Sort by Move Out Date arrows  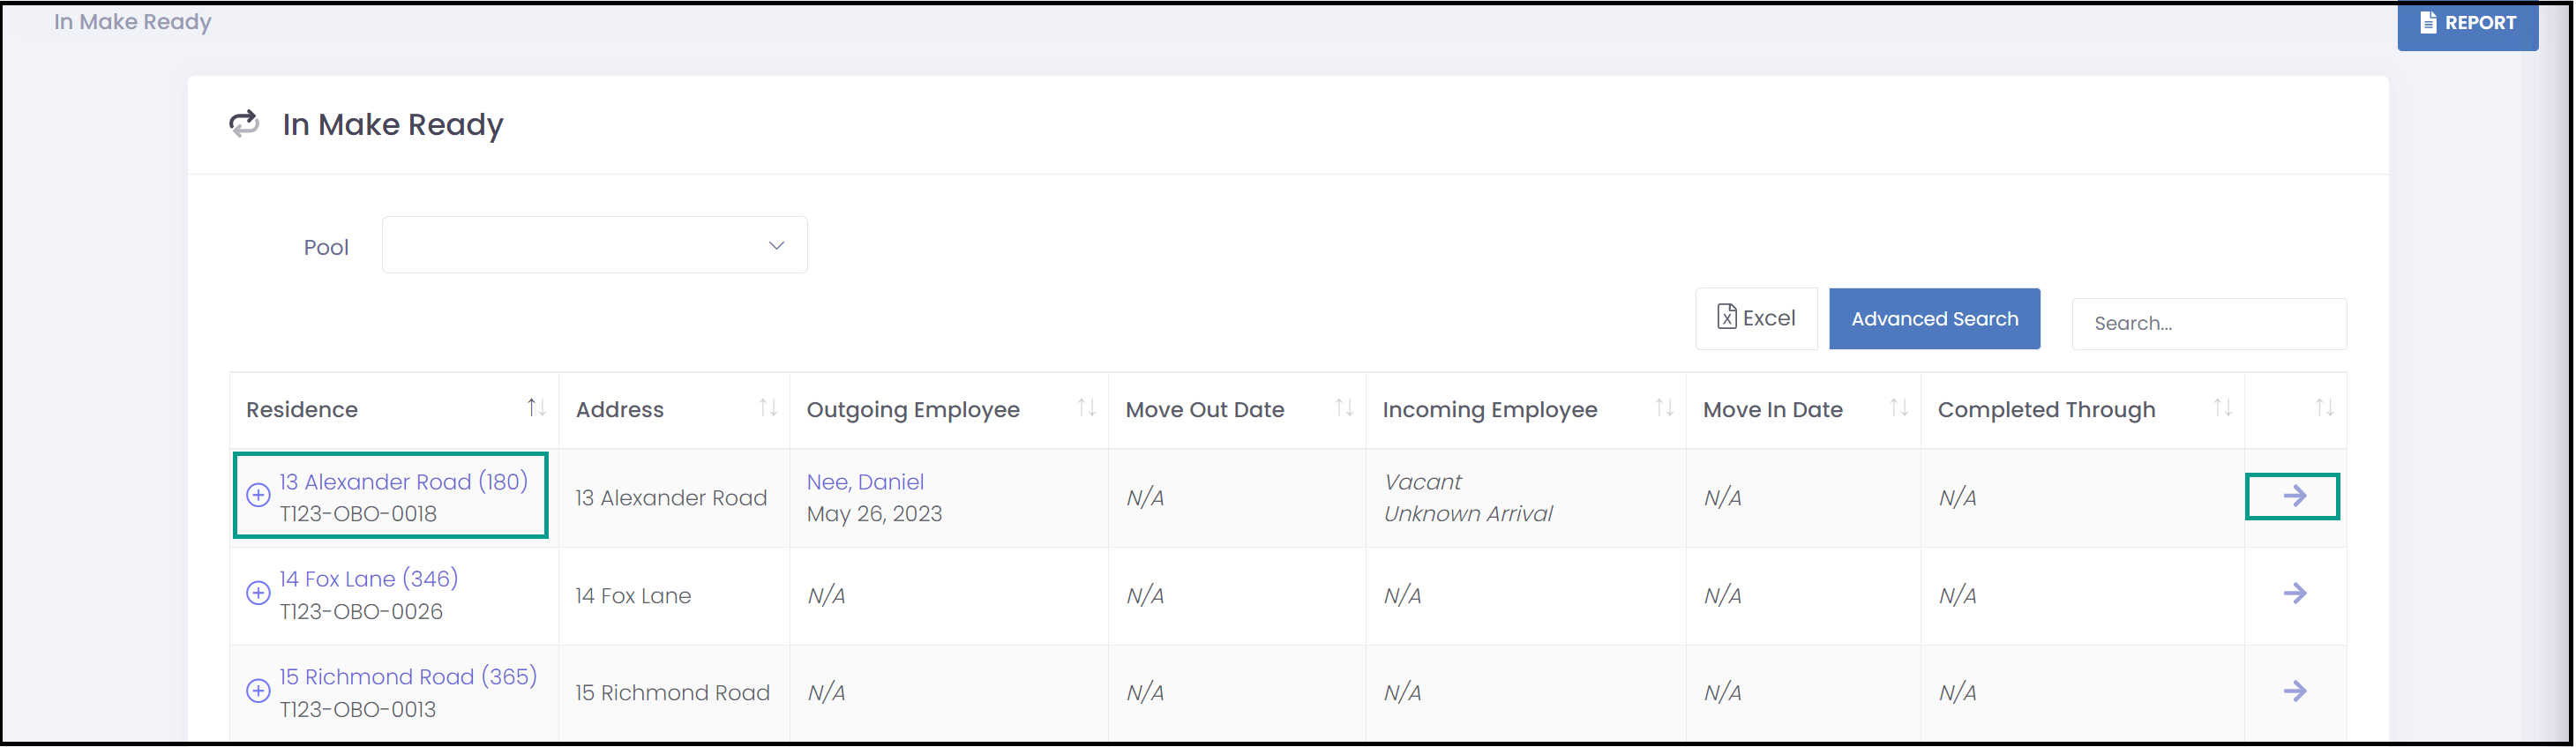[x=1344, y=408]
